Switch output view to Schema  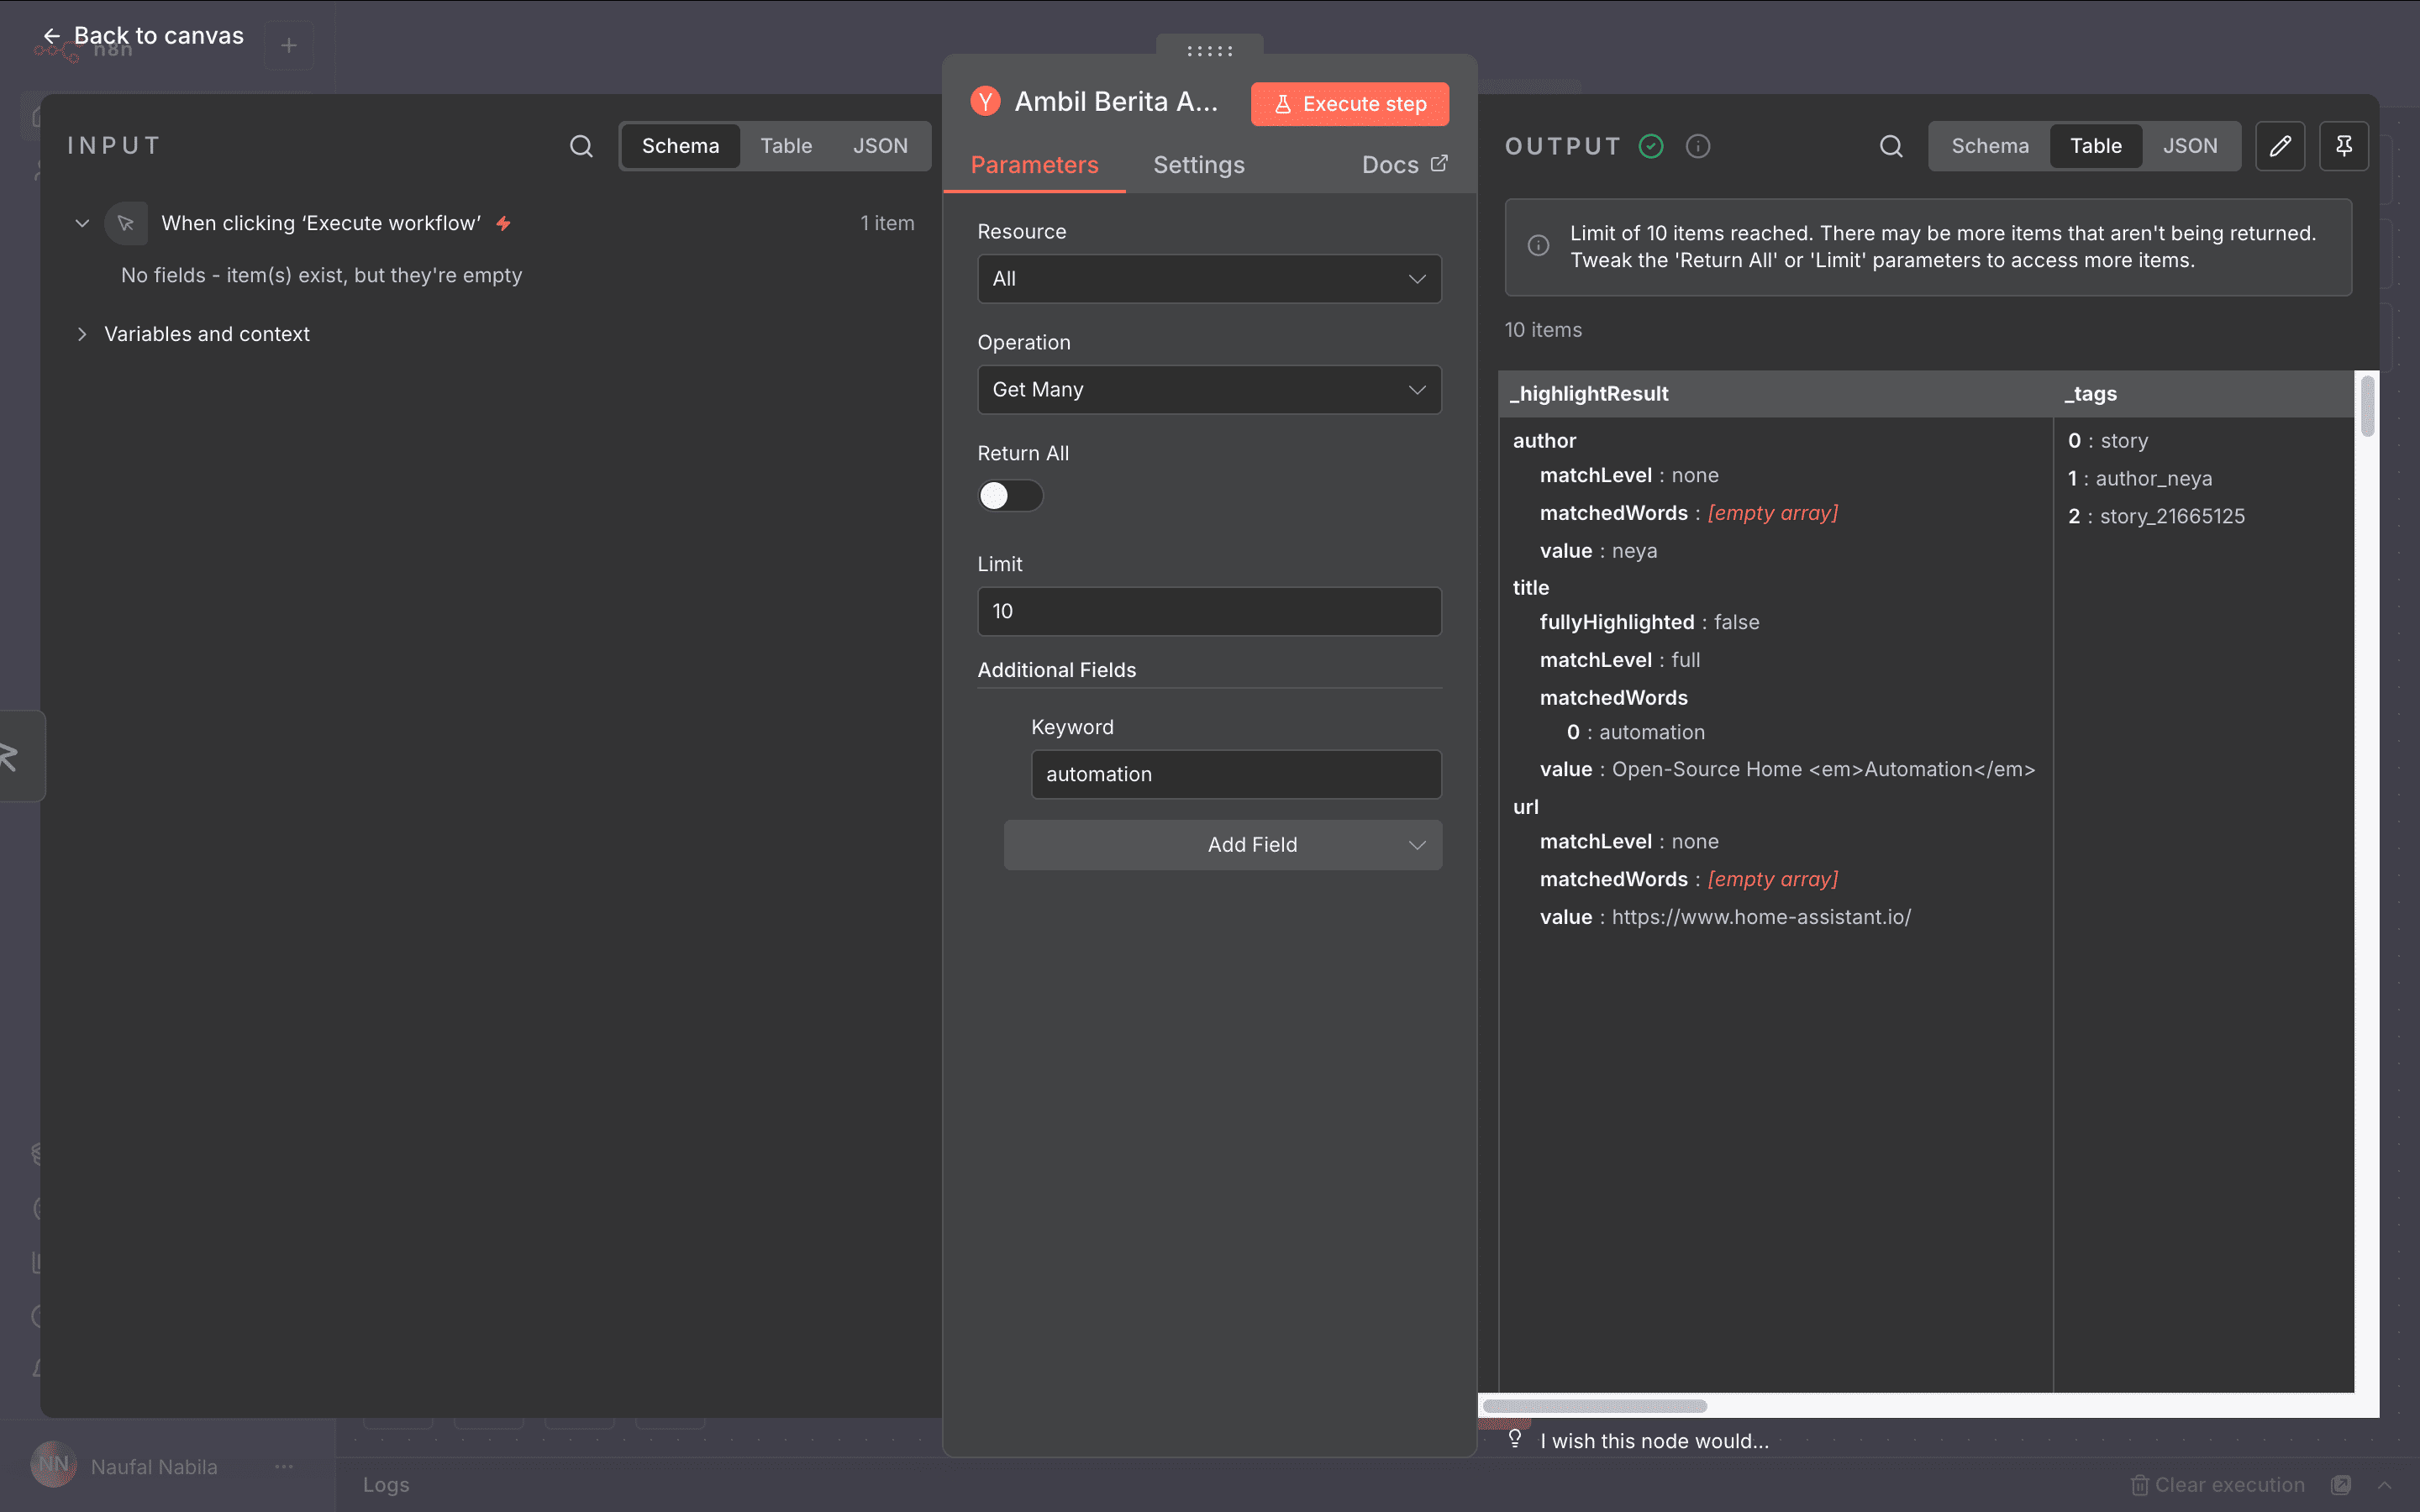click(x=1990, y=146)
